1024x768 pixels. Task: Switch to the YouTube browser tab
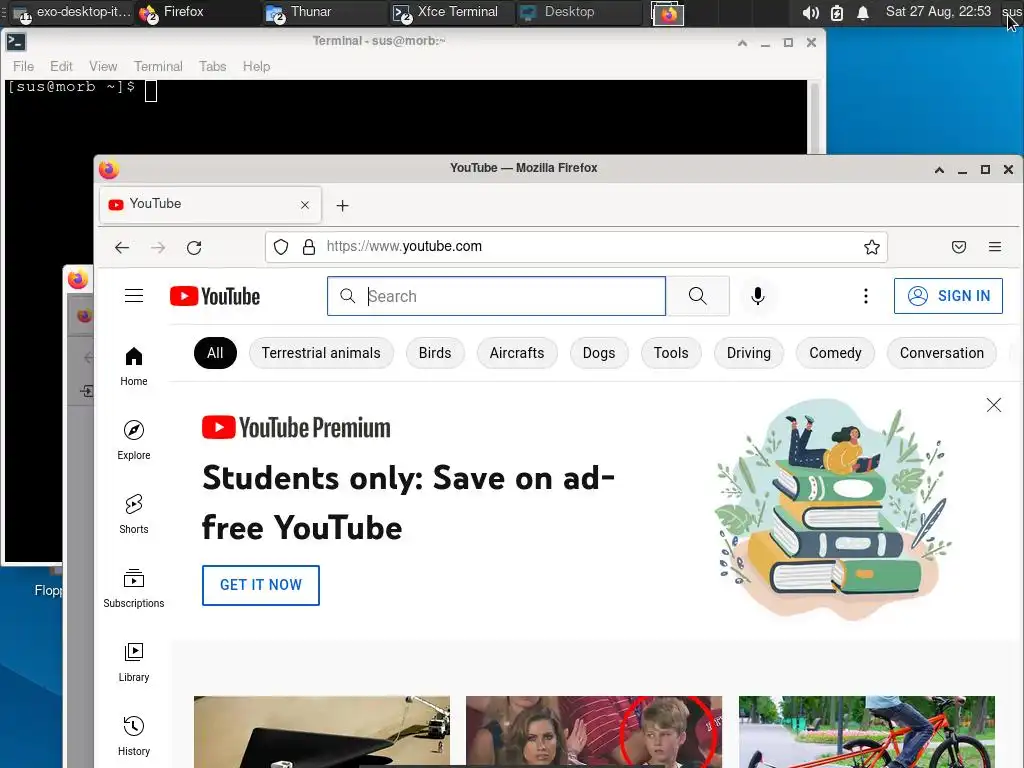pos(210,204)
